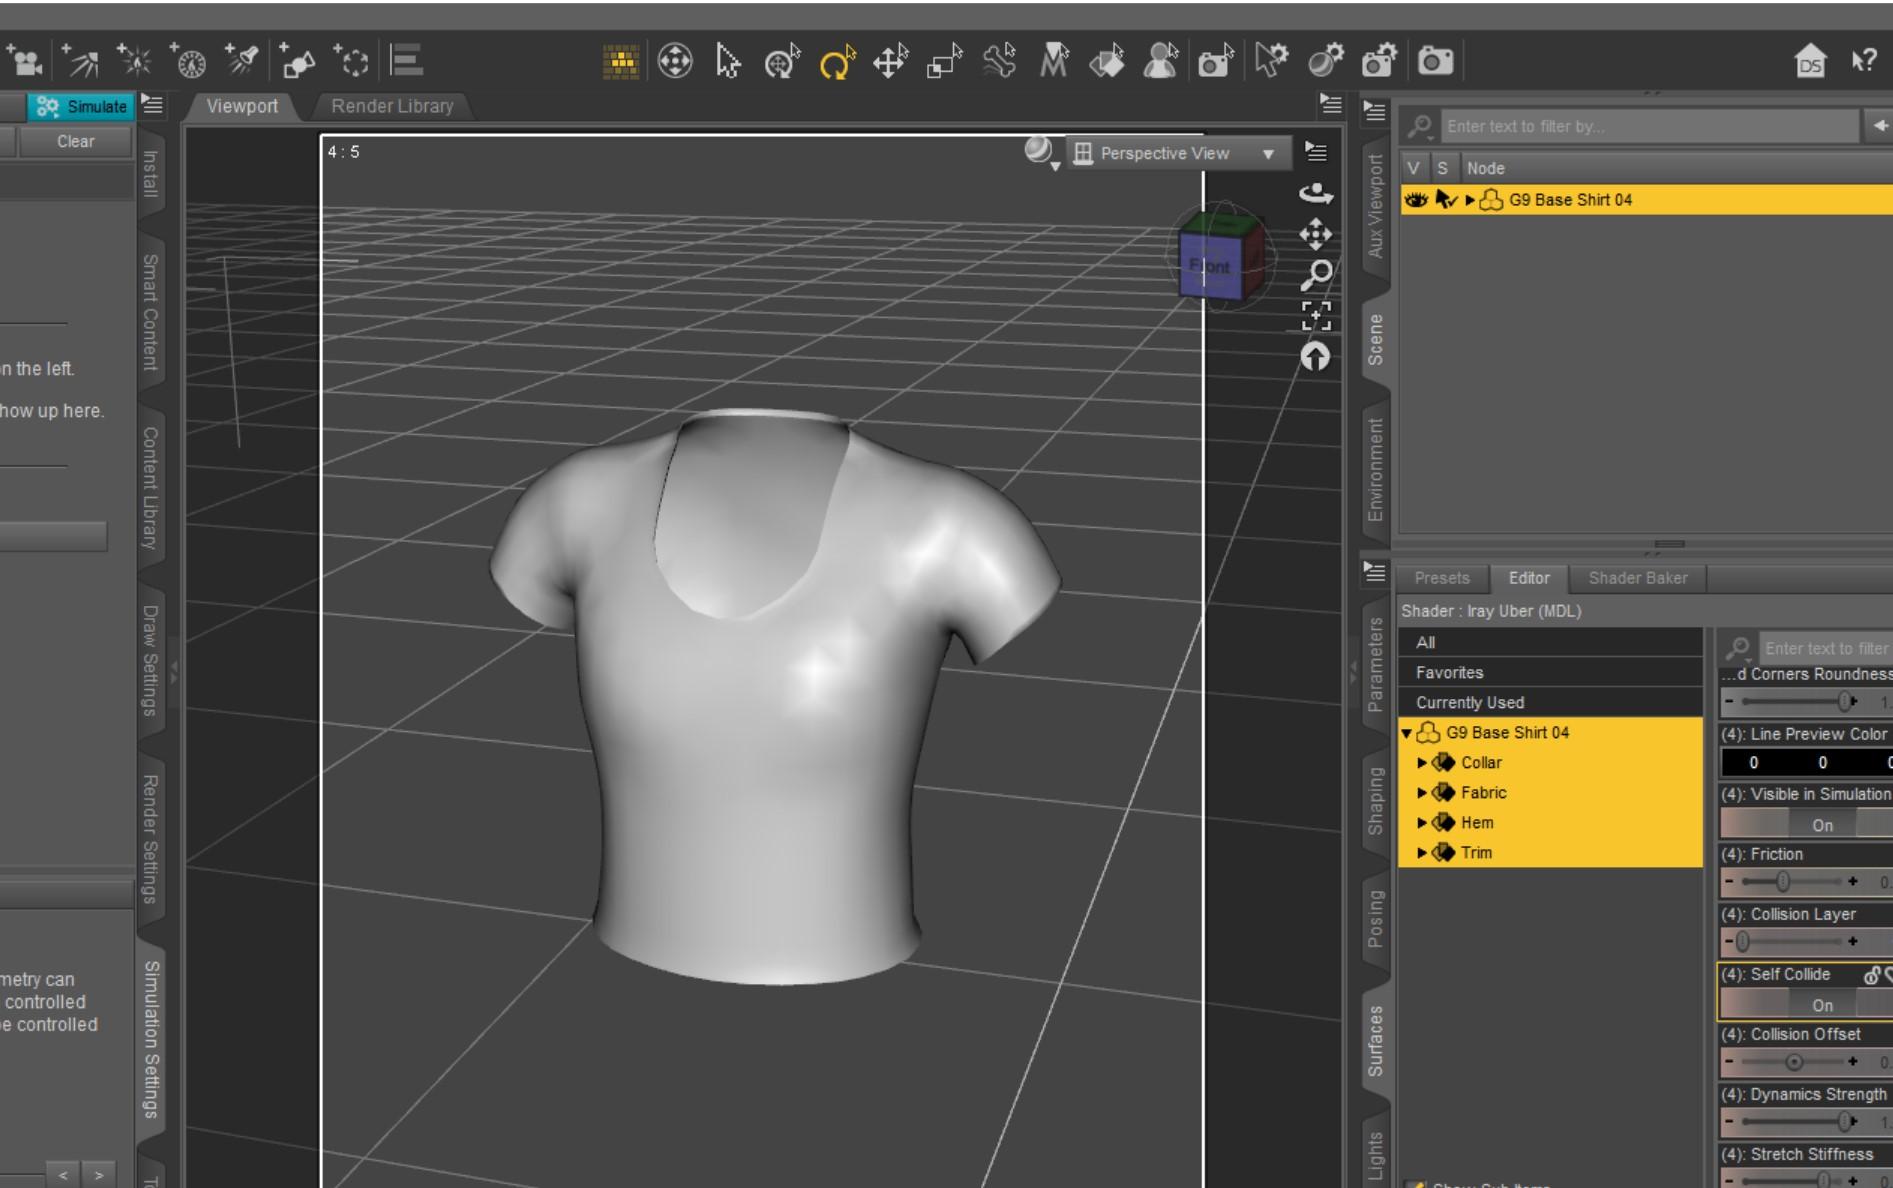Click the Friction slider handle
Viewport: 1893px width, 1188px height.
pyautogui.click(x=1782, y=882)
